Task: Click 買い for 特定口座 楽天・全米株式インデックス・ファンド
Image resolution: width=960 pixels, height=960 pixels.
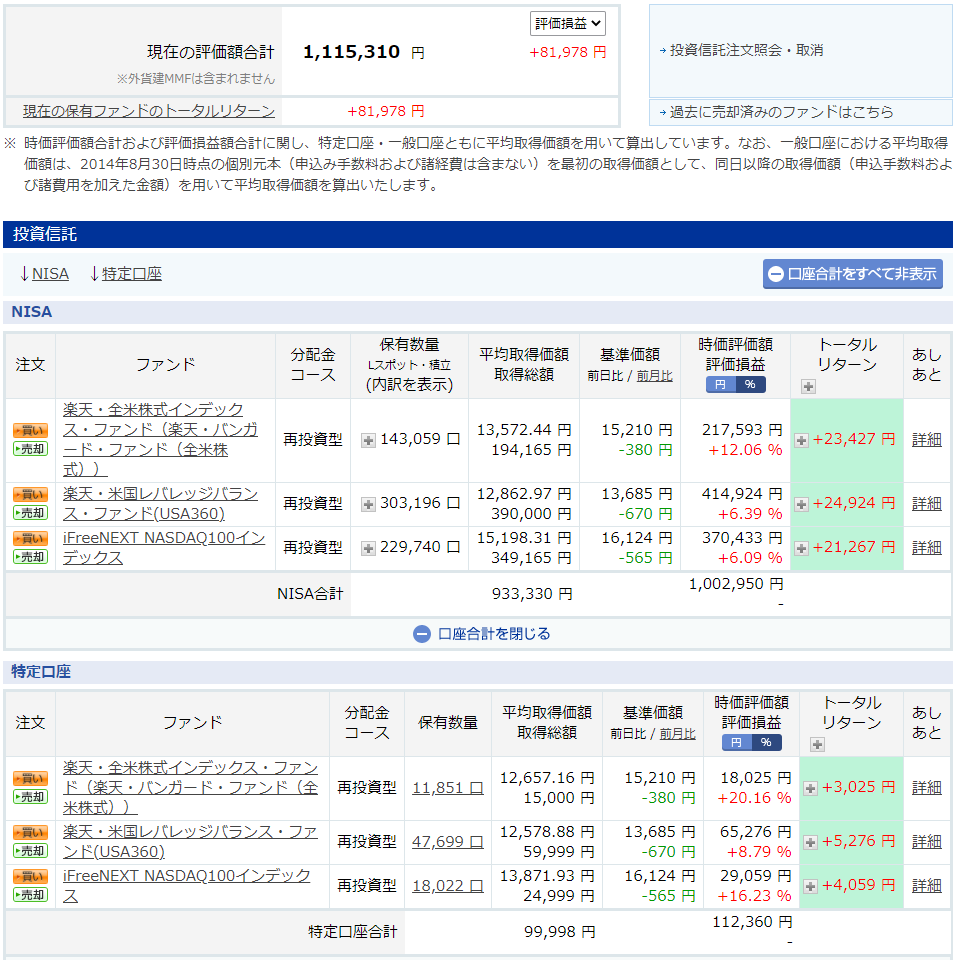Action: tap(31, 779)
